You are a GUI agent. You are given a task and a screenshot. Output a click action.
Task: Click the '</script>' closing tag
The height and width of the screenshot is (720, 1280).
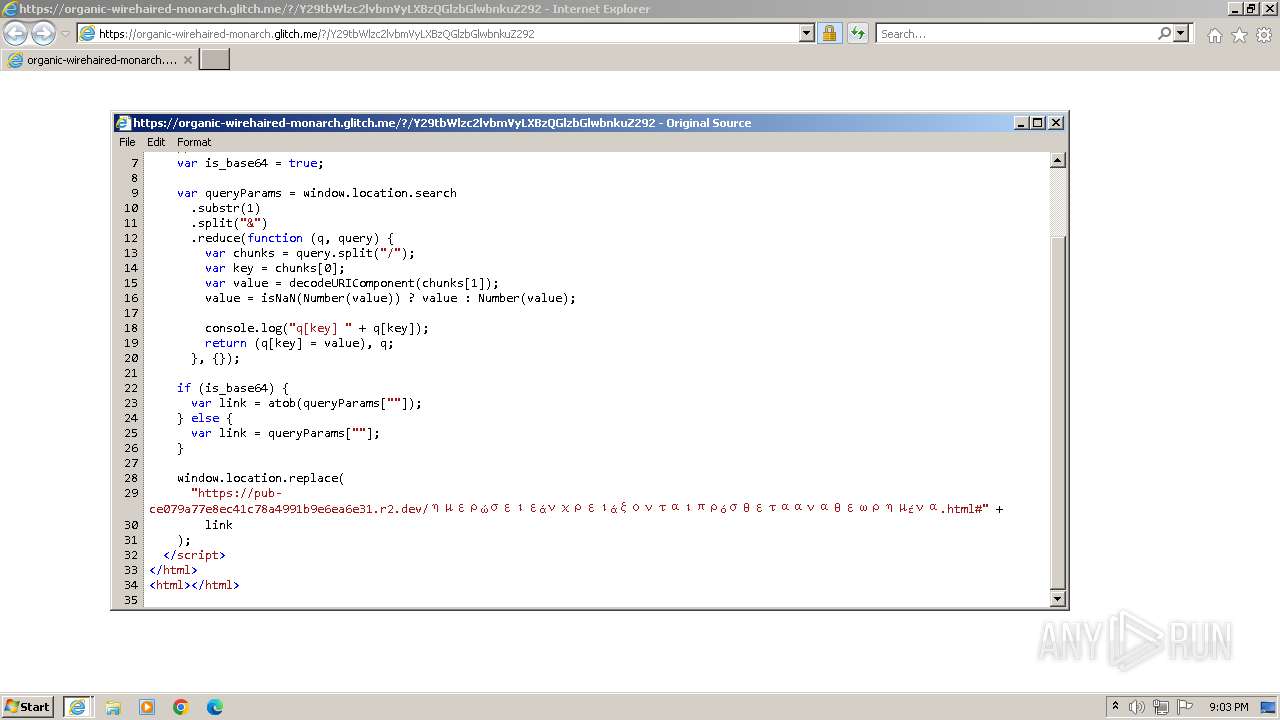(194, 555)
